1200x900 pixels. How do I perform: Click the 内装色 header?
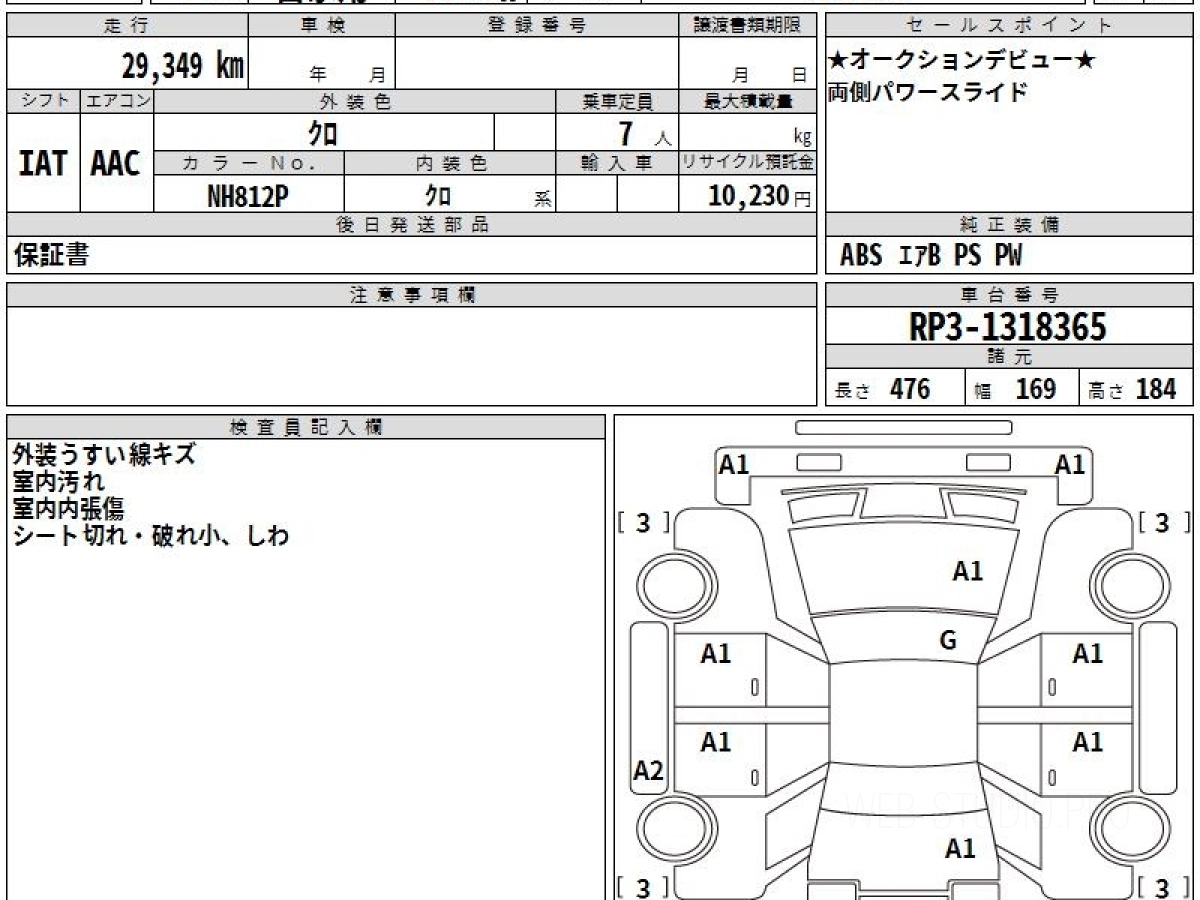[x=450, y=163]
